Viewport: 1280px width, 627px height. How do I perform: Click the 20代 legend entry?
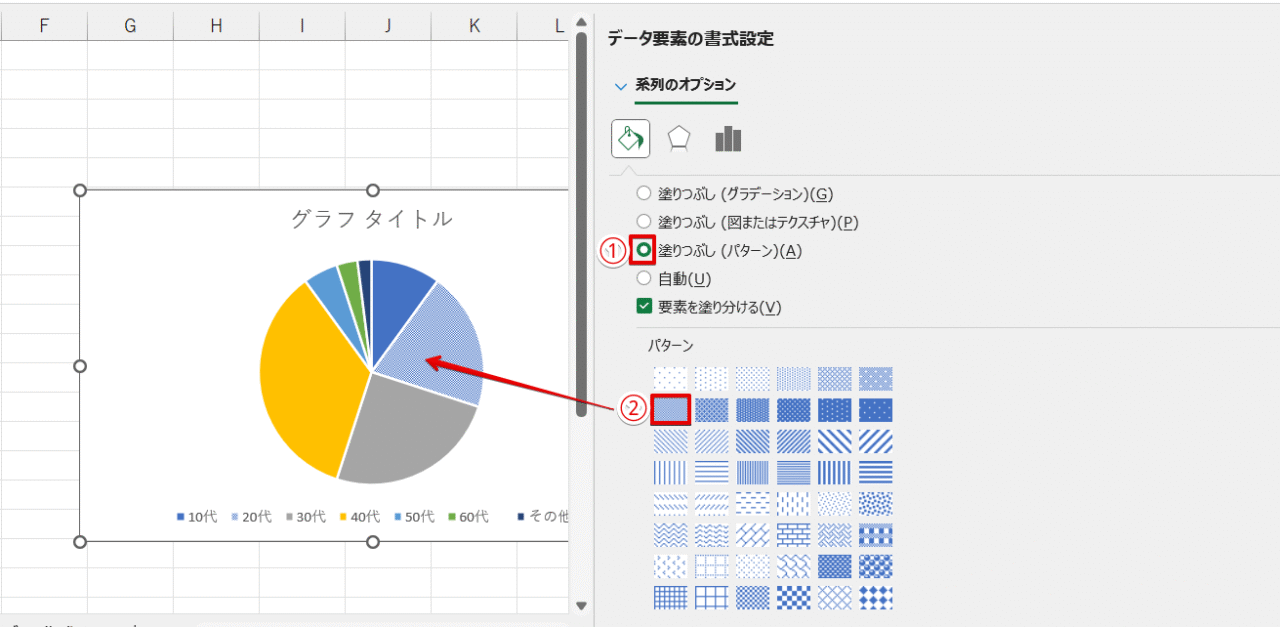click(x=250, y=517)
